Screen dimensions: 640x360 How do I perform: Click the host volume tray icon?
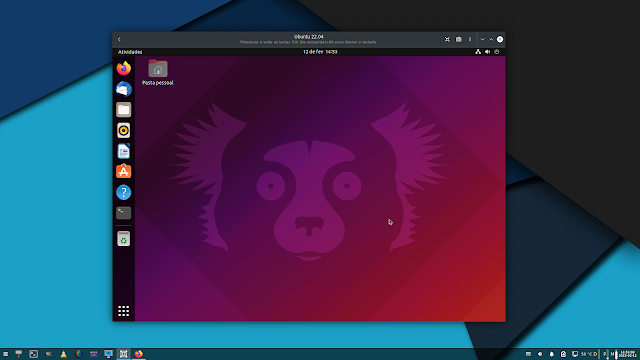tap(540, 354)
